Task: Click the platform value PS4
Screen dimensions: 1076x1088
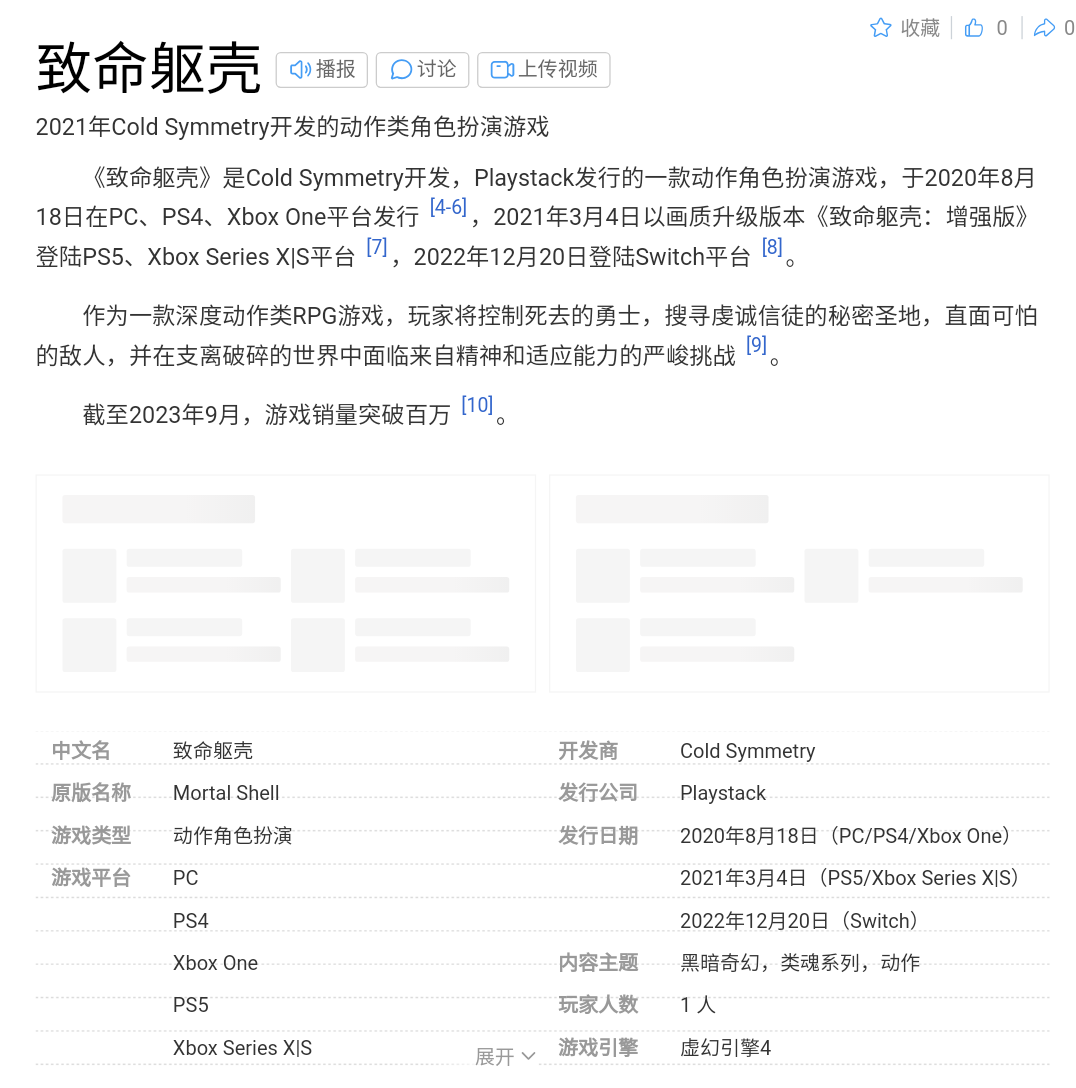Action: point(191,920)
